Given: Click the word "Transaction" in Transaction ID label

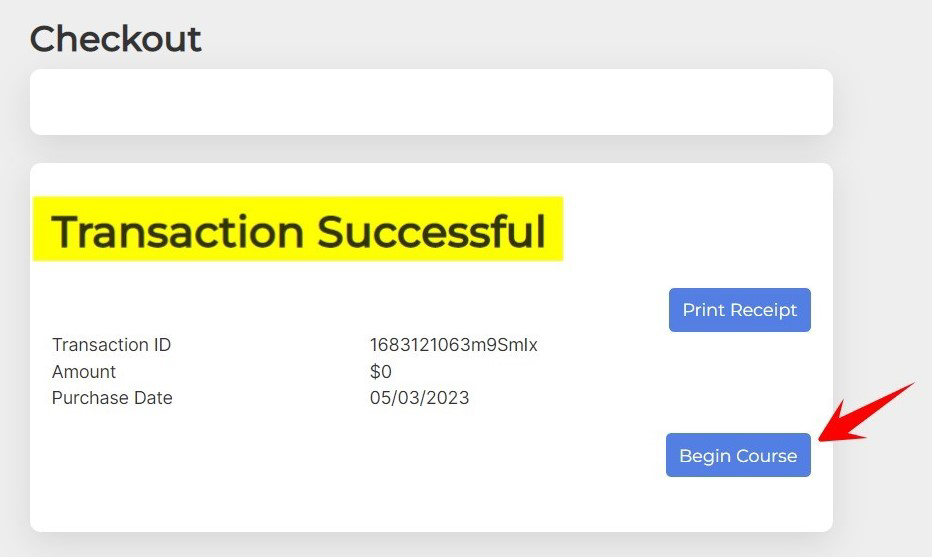Looking at the screenshot, I should click(x=98, y=345).
